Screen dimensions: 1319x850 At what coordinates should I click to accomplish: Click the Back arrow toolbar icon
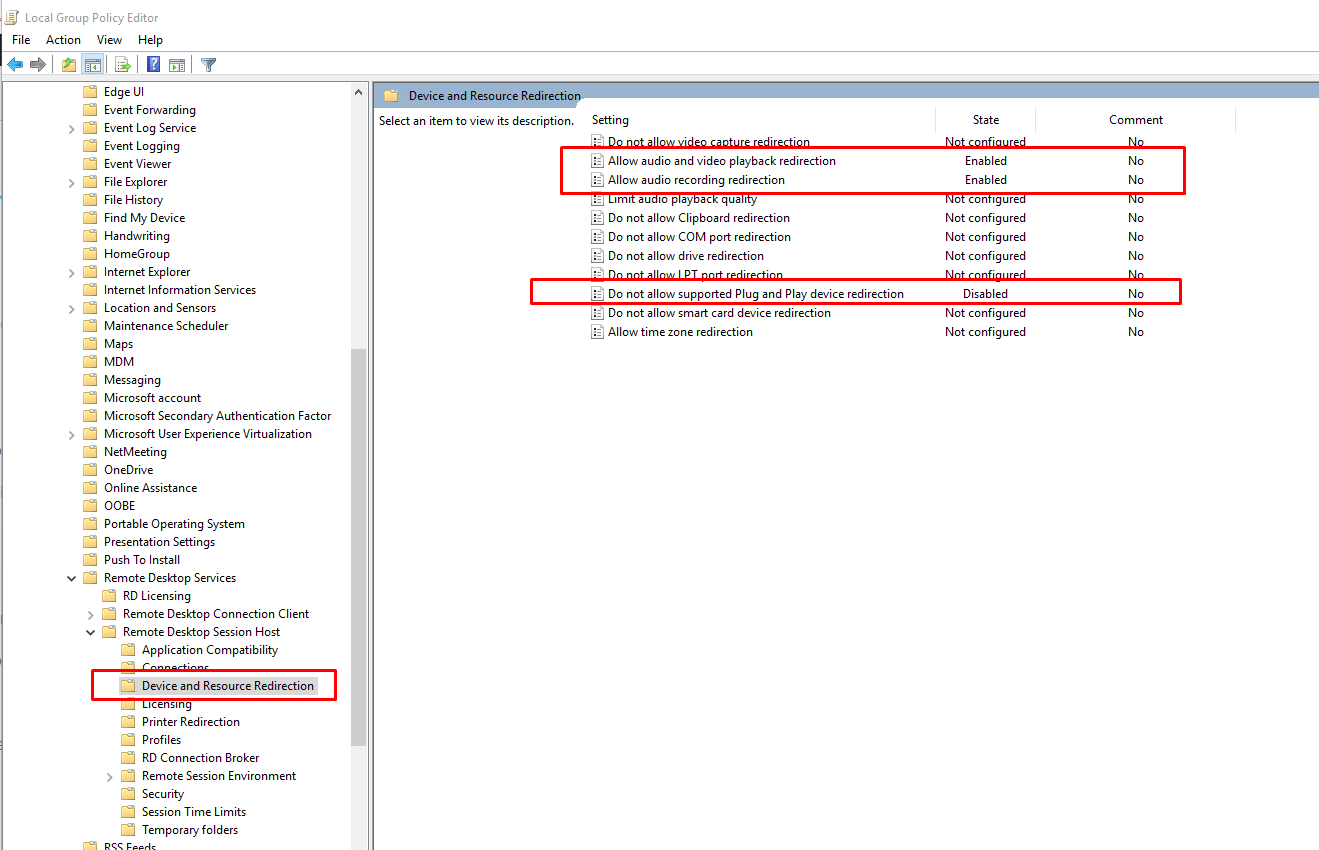click(15, 65)
